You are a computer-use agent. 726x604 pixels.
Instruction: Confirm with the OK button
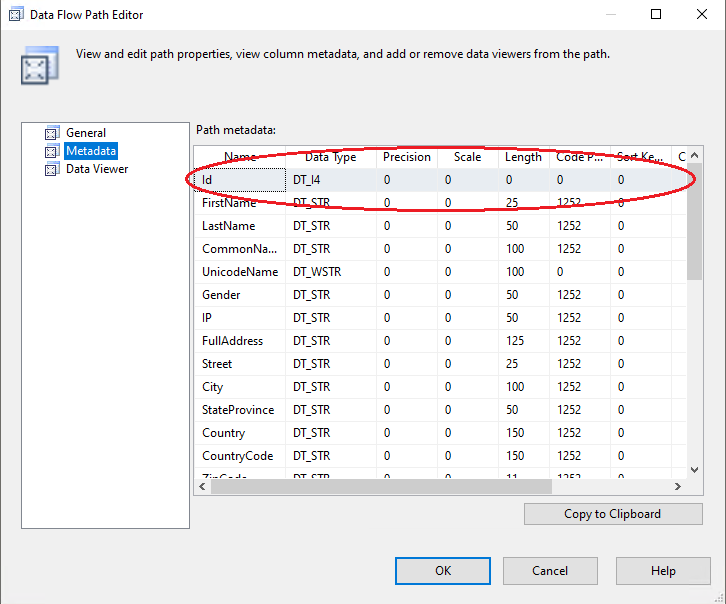click(x=443, y=571)
